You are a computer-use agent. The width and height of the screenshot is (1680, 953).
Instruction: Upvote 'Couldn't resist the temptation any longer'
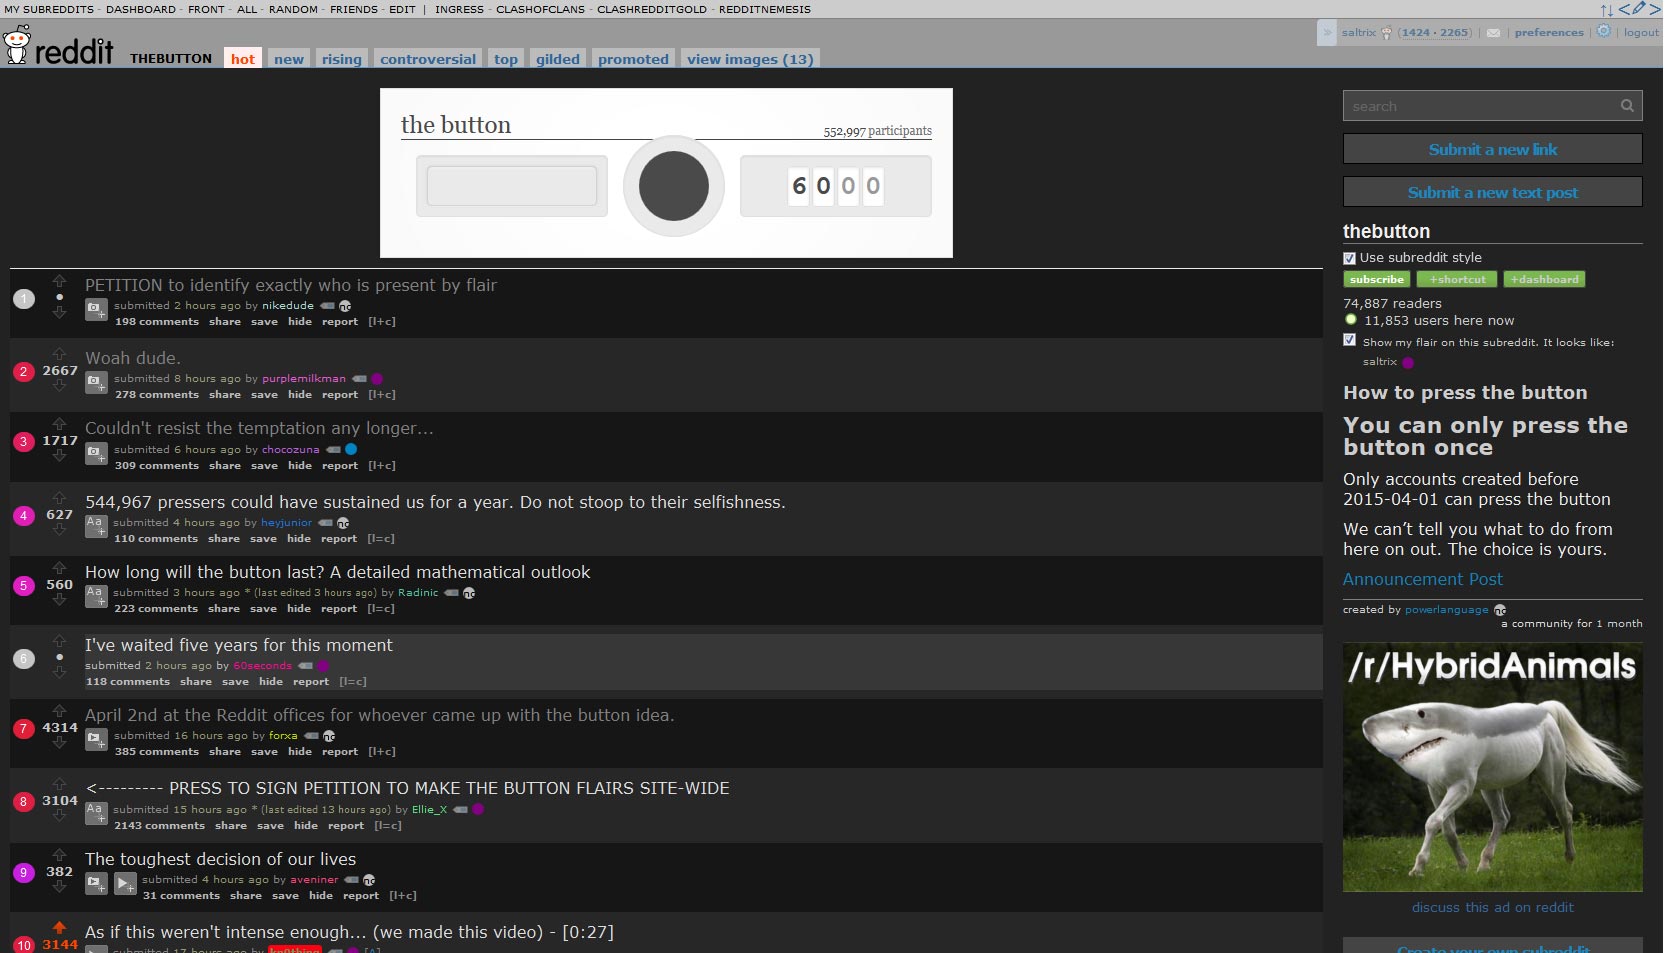click(59, 424)
